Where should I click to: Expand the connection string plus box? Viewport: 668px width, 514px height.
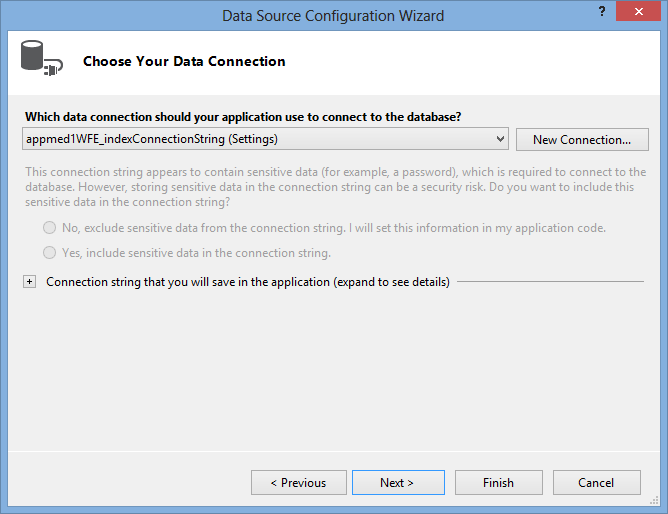coord(30,282)
